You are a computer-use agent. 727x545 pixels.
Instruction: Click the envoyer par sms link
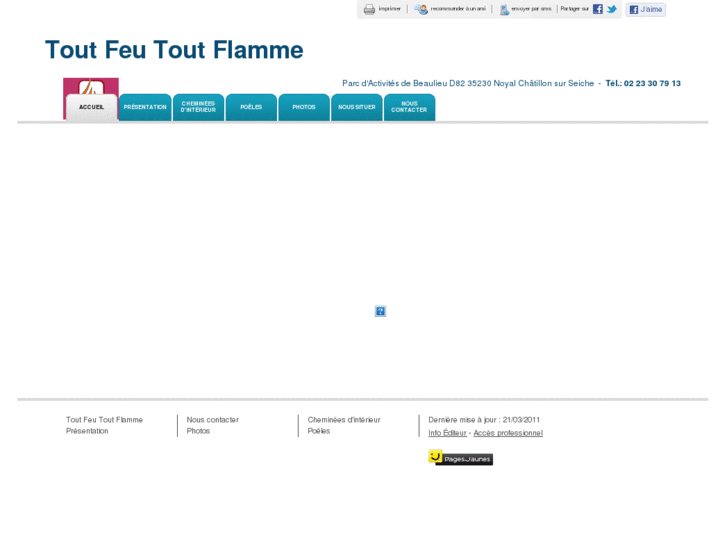point(531,9)
